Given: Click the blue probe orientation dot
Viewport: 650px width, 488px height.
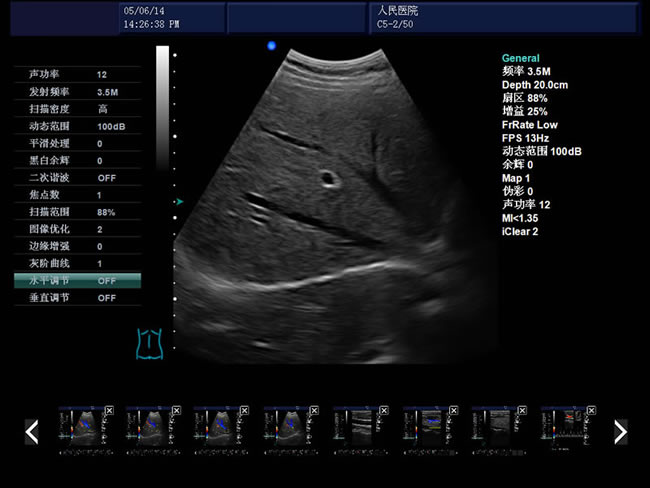Looking at the screenshot, I should 271,46.
